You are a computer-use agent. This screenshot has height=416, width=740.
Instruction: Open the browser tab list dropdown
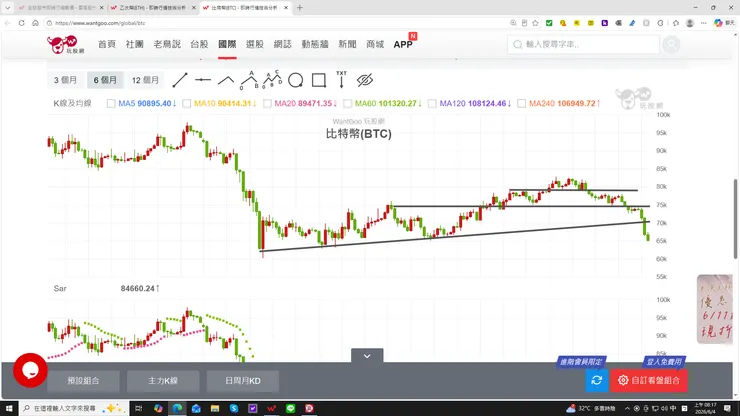(8, 8)
